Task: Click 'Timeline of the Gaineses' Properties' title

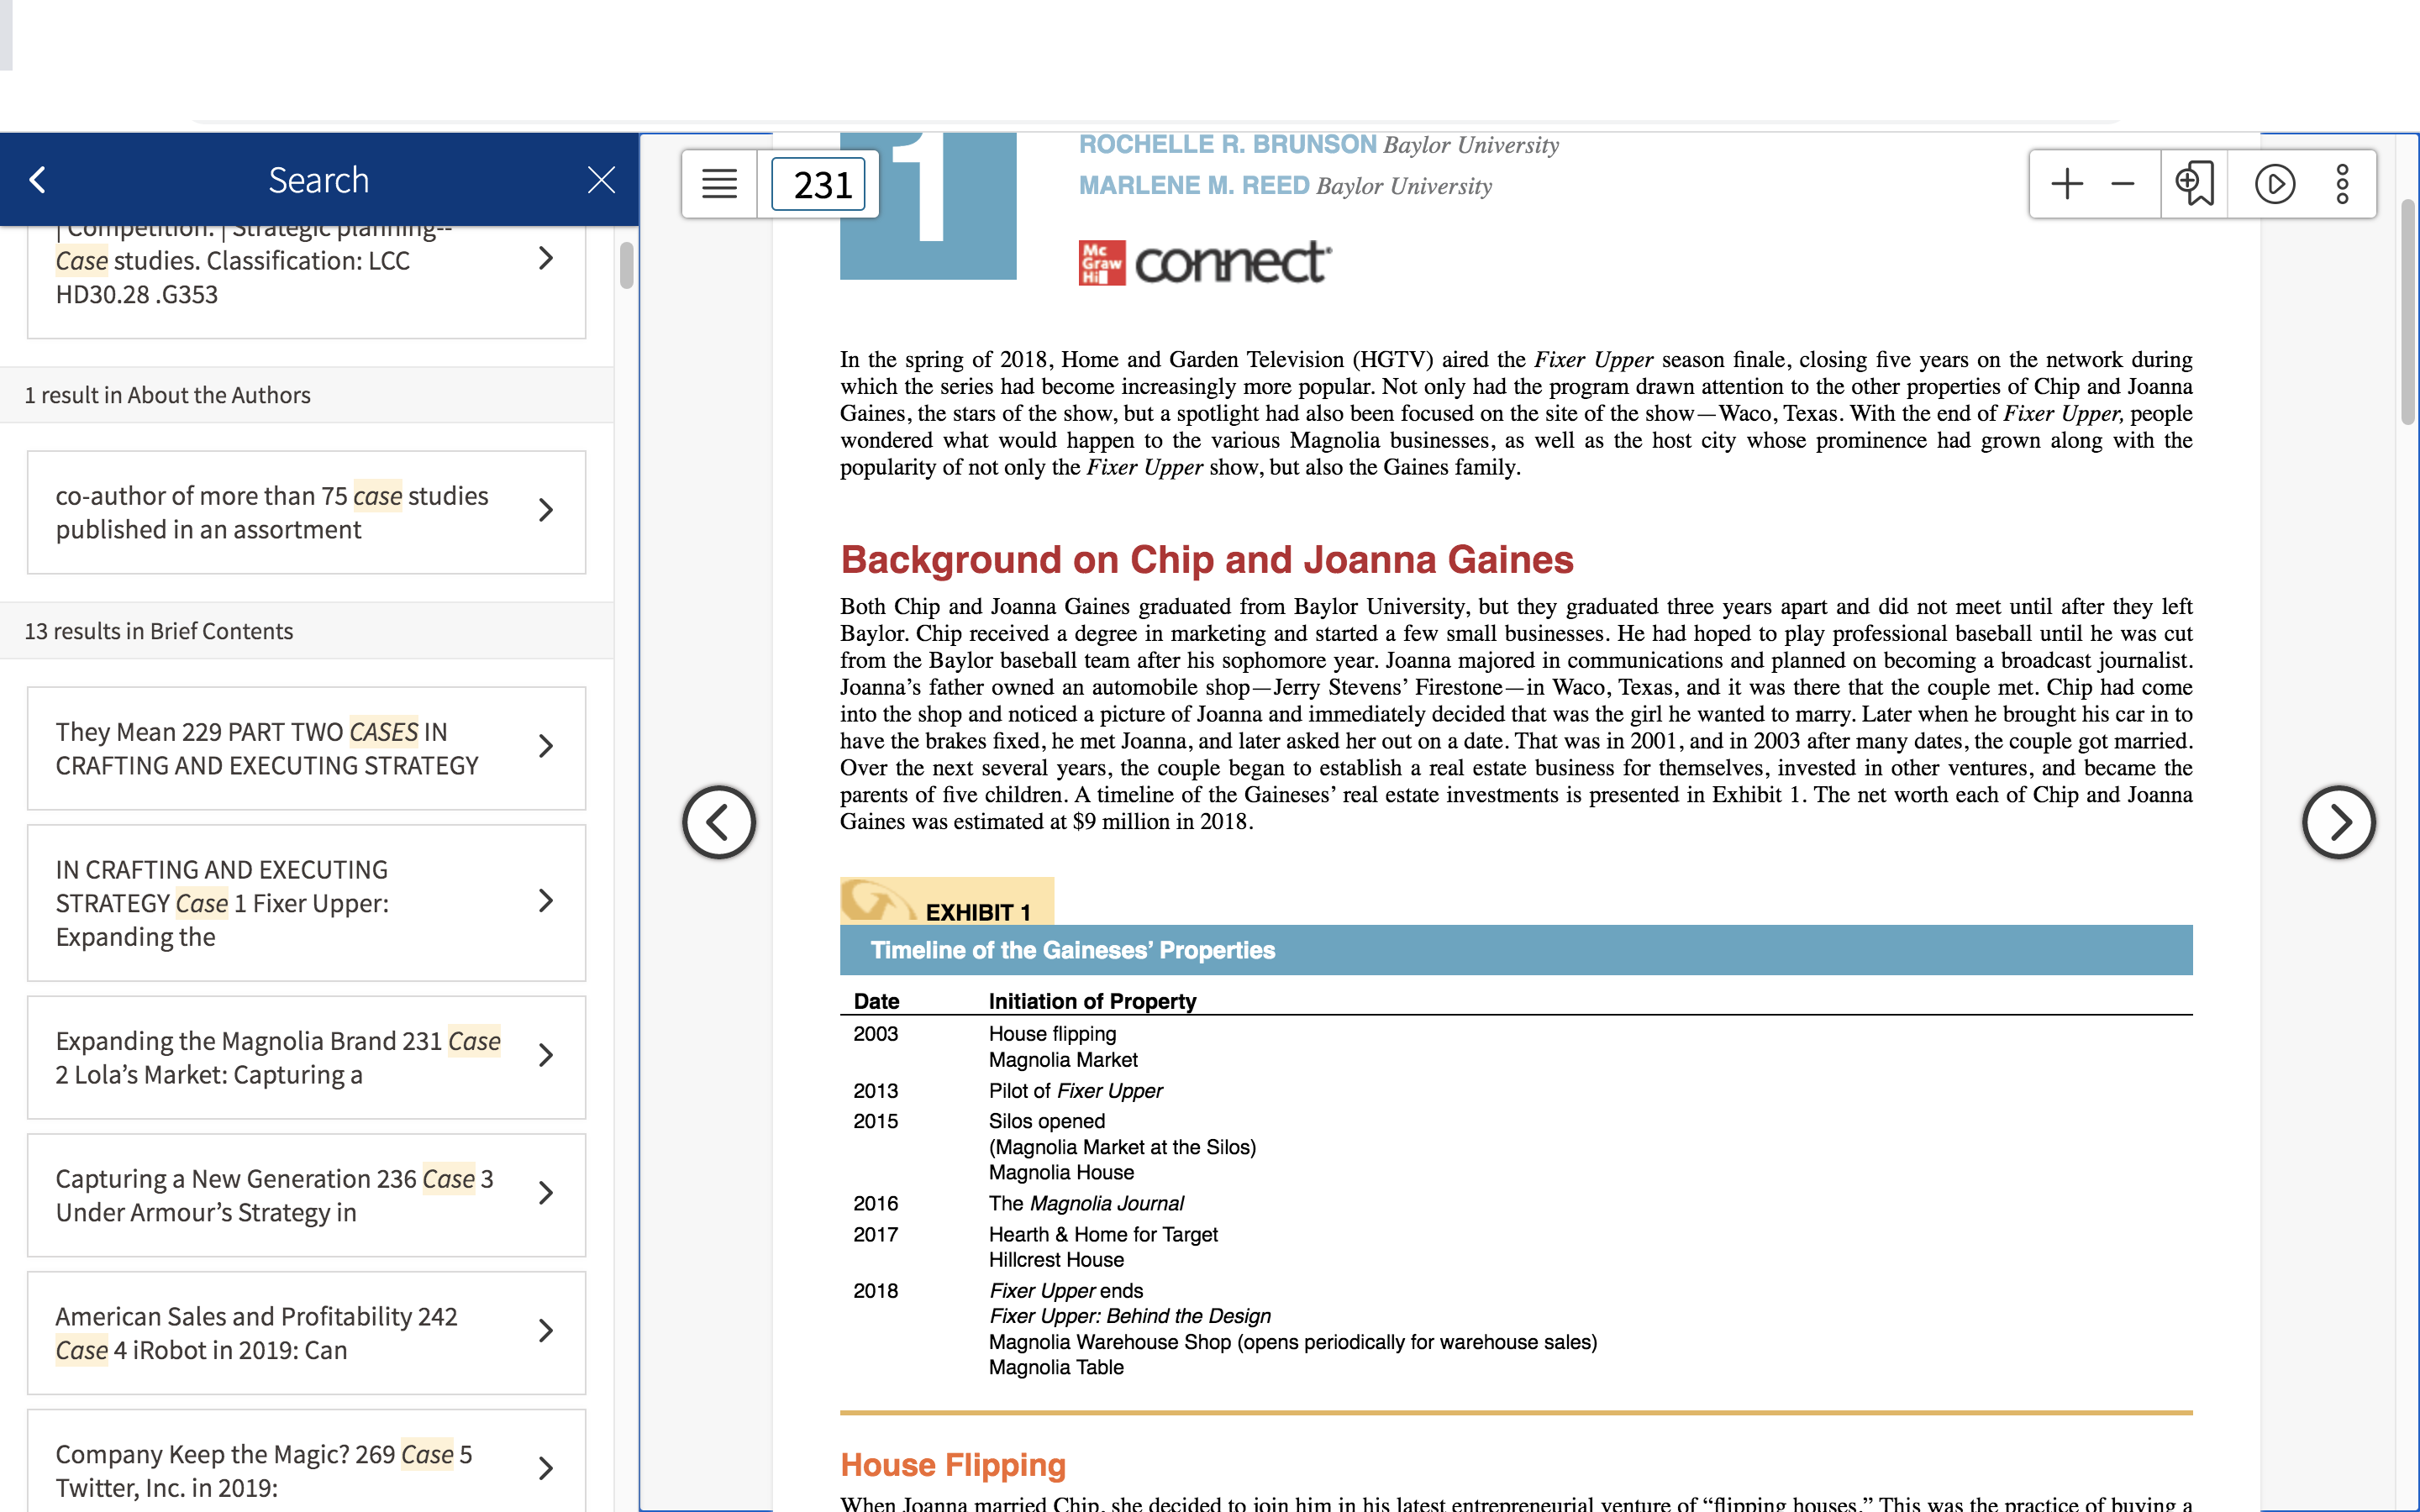Action: click(x=1073, y=950)
